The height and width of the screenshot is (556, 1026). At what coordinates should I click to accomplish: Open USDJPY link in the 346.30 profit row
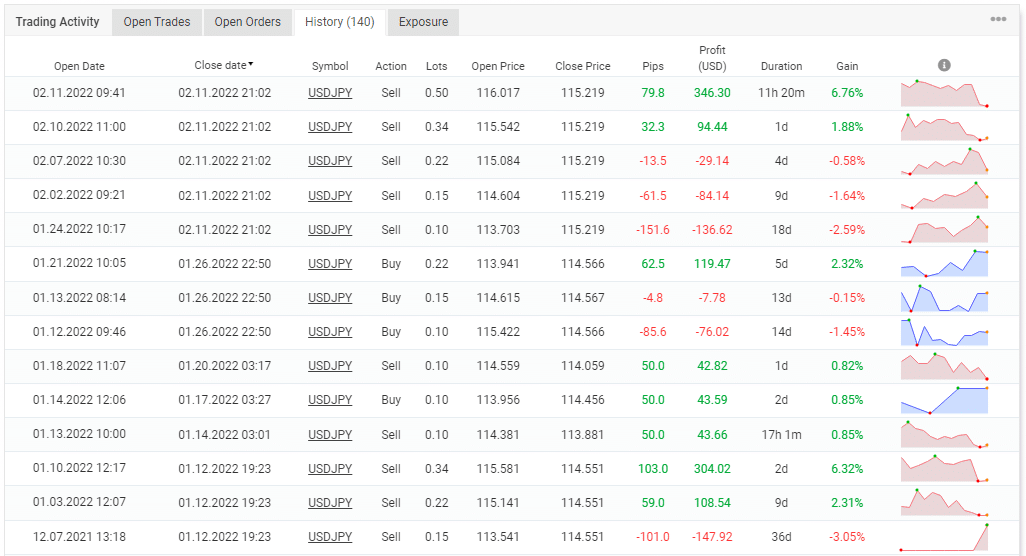point(330,93)
